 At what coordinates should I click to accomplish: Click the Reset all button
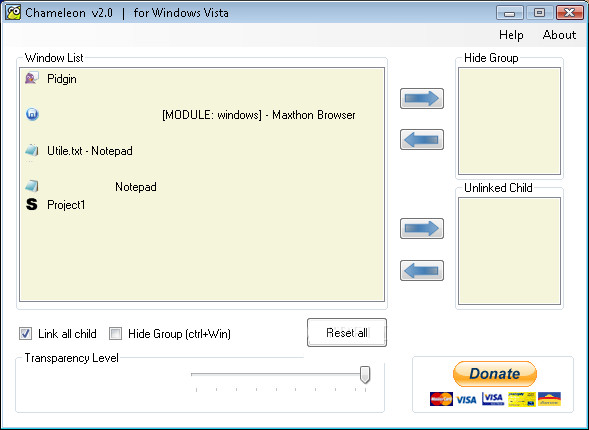[x=347, y=333]
